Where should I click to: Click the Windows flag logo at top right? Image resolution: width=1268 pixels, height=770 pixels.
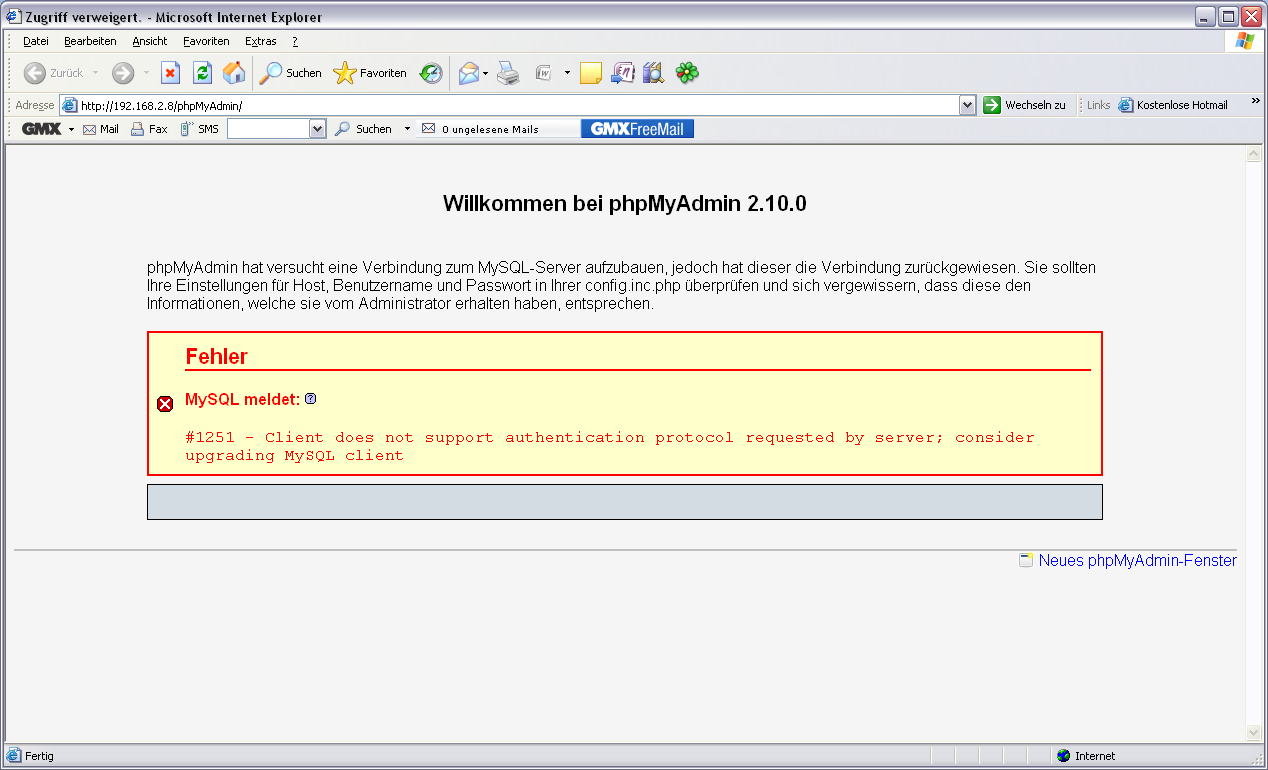click(1245, 41)
